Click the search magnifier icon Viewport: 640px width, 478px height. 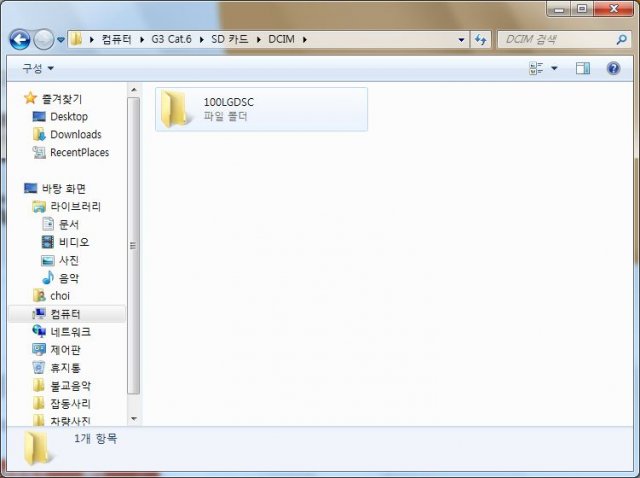[x=621, y=40]
